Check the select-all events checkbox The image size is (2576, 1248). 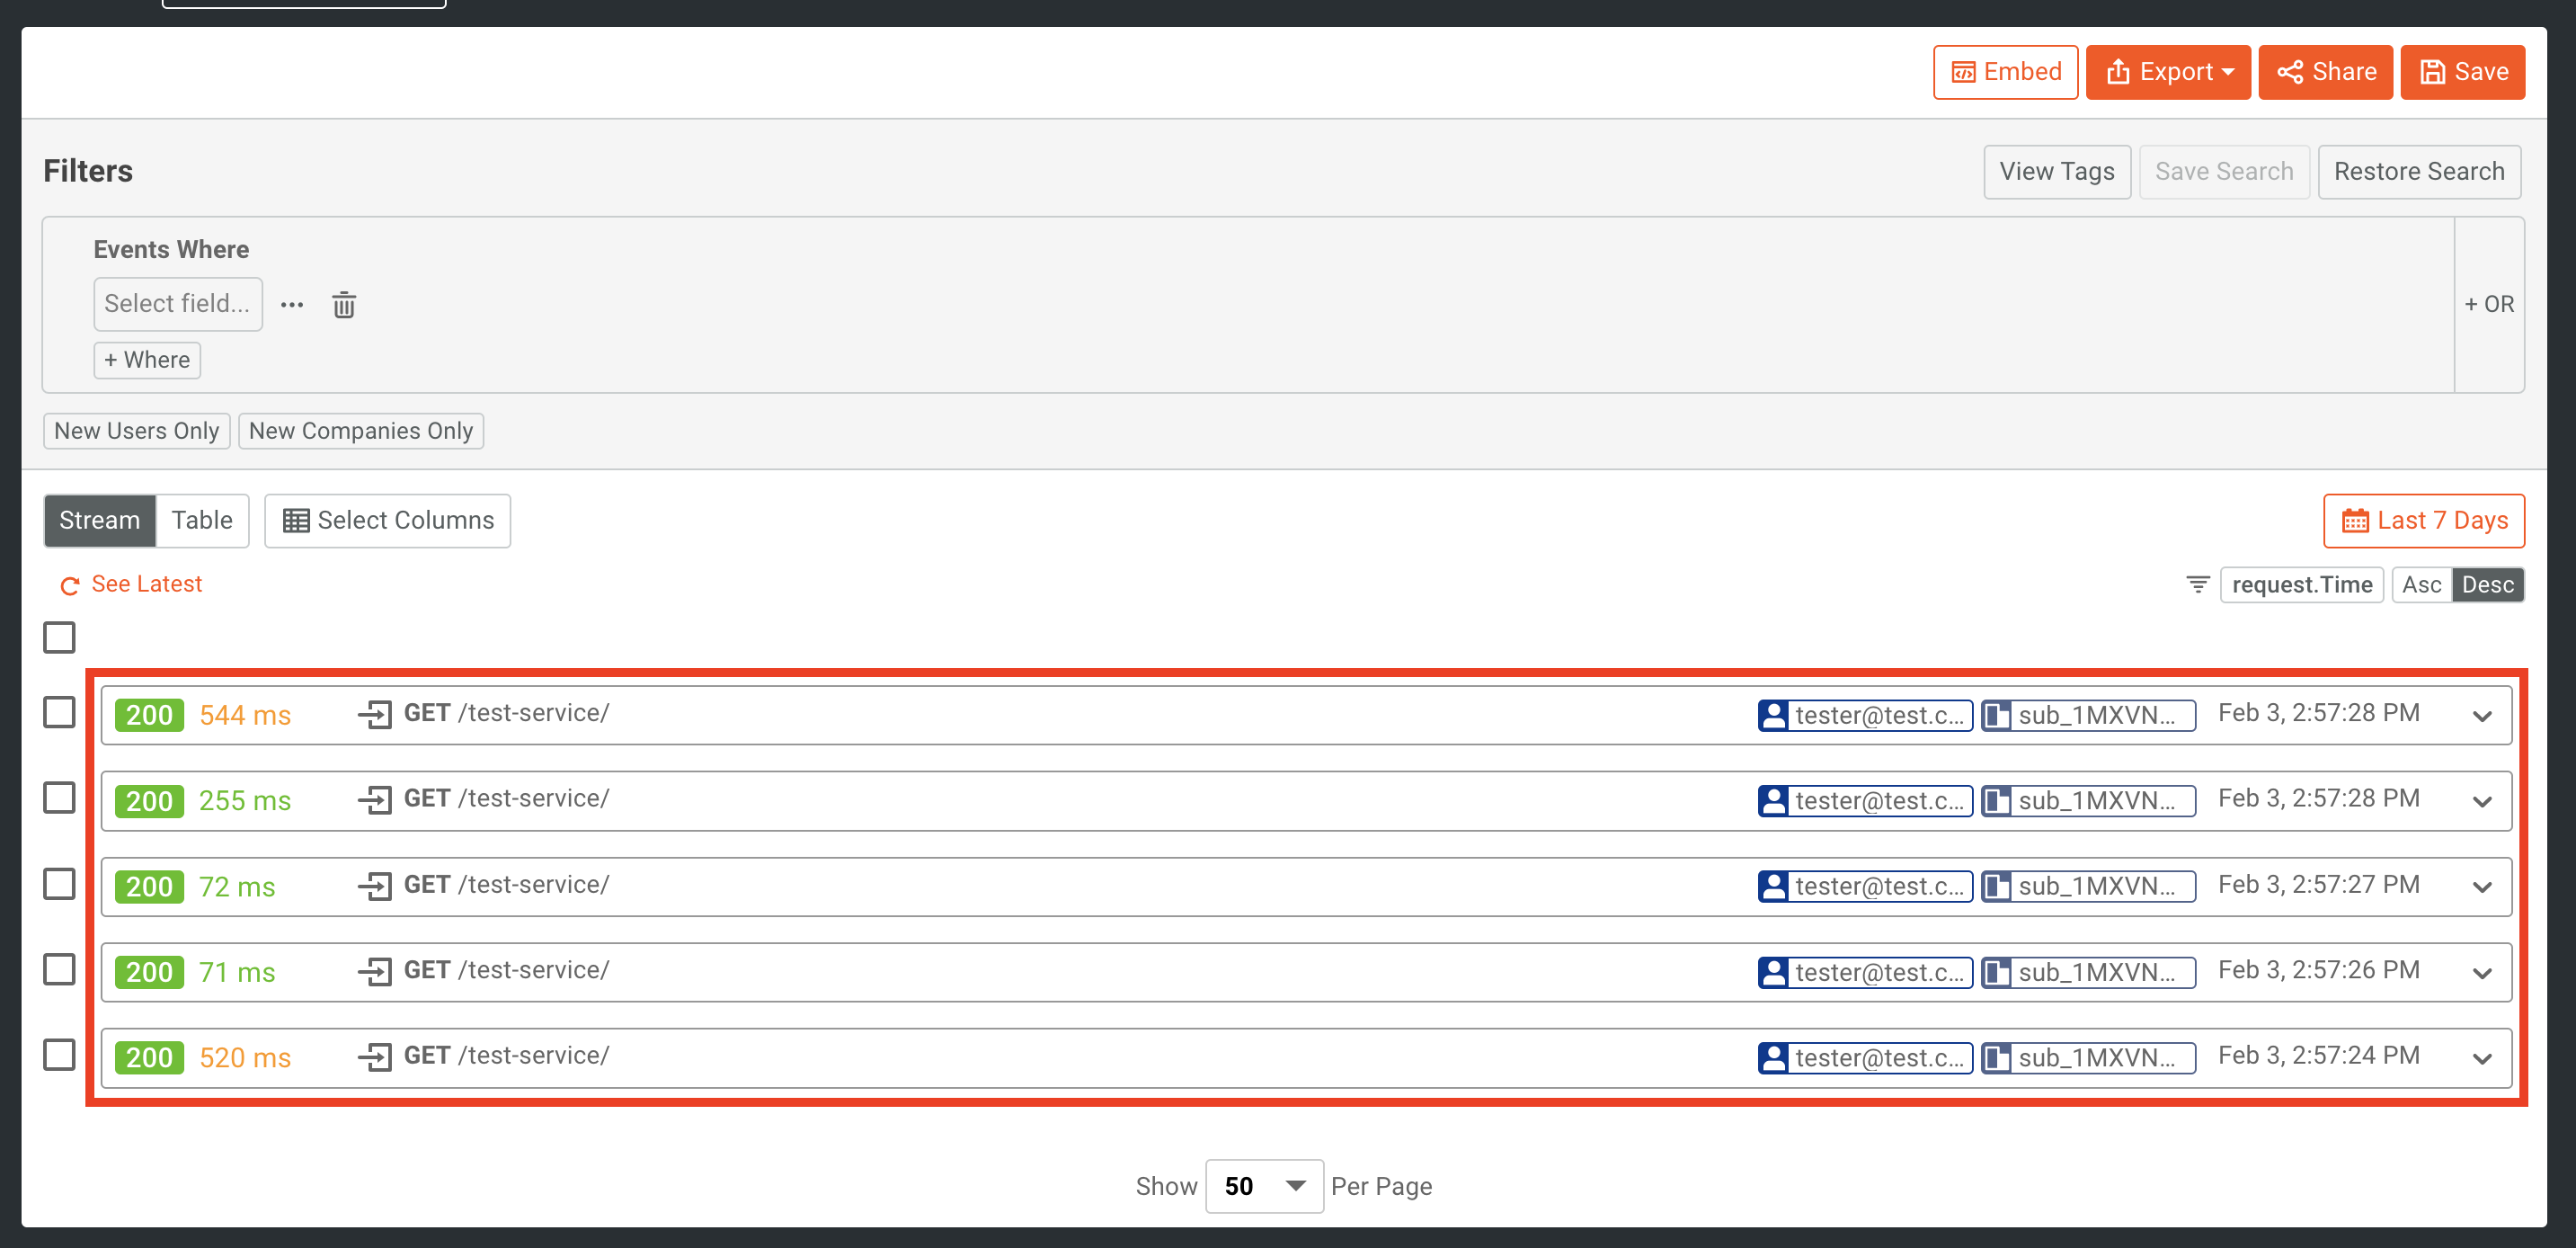pyautogui.click(x=59, y=637)
